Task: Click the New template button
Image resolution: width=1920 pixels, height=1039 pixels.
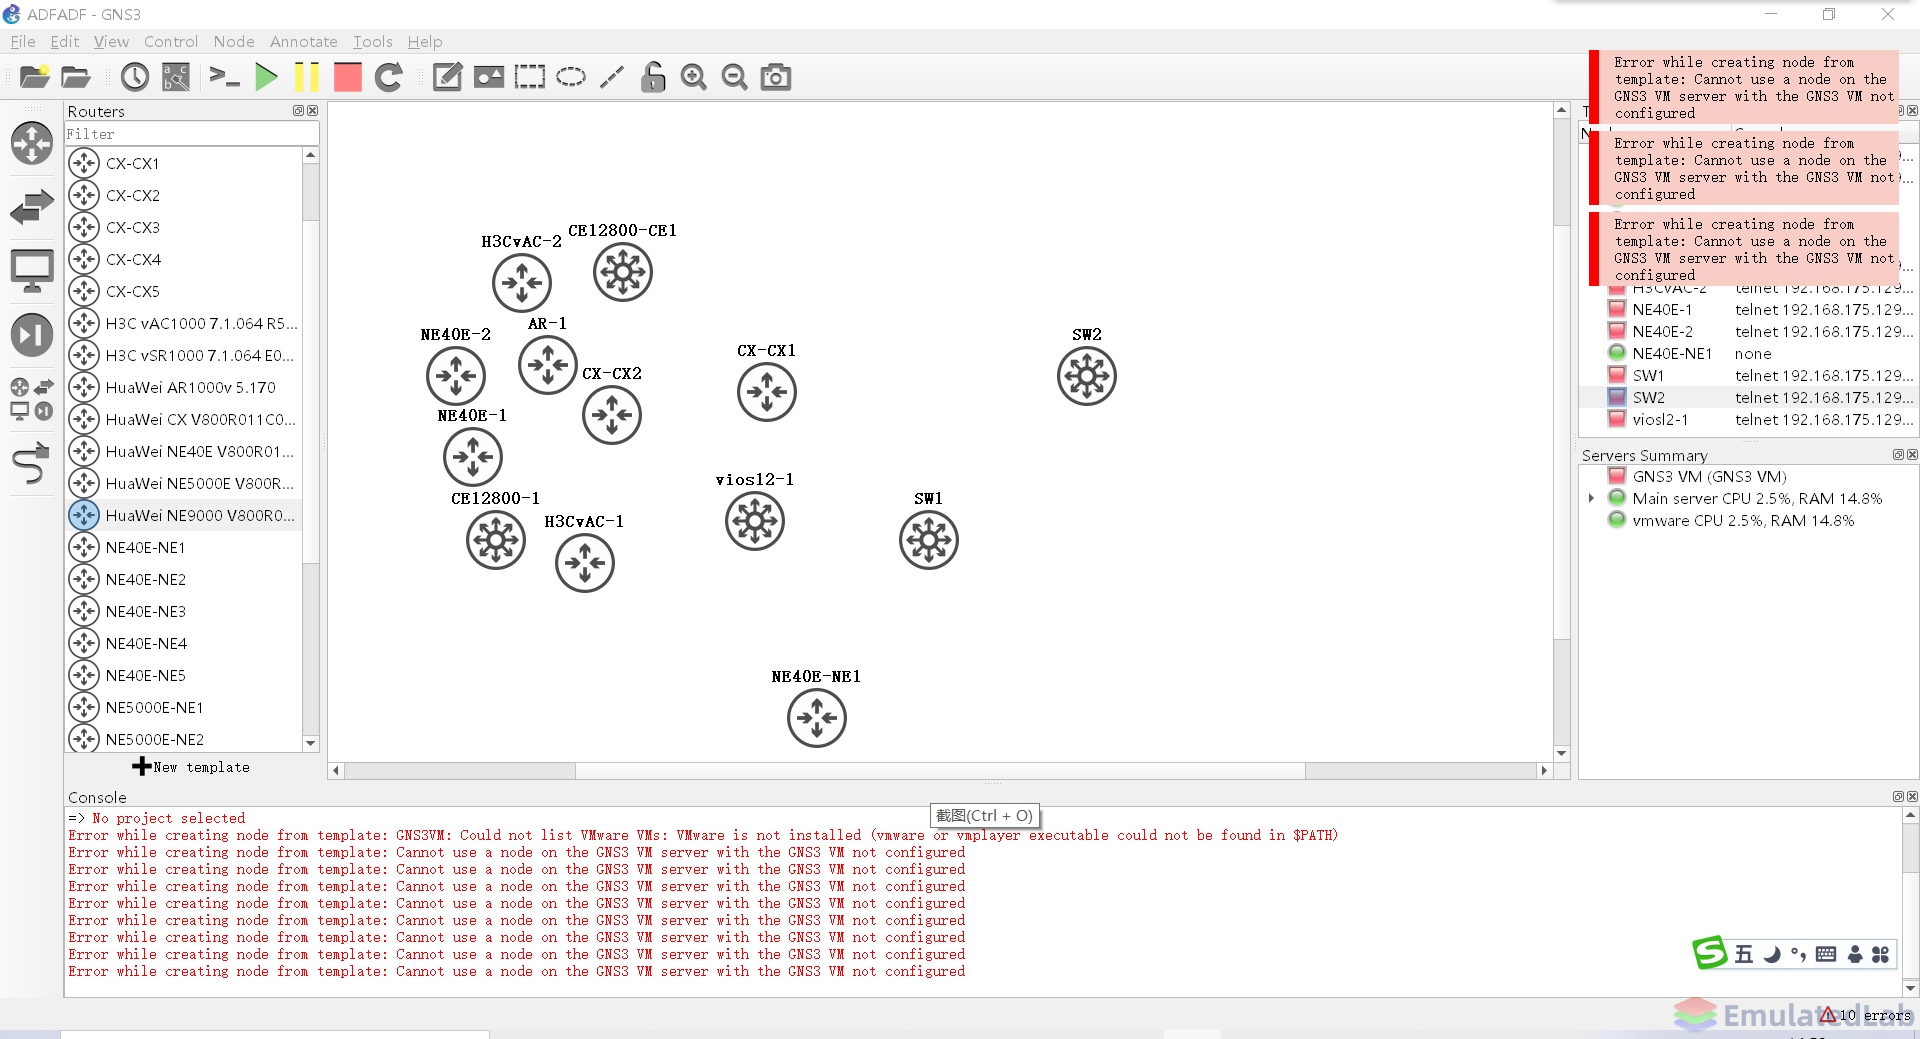Action: click(x=191, y=767)
